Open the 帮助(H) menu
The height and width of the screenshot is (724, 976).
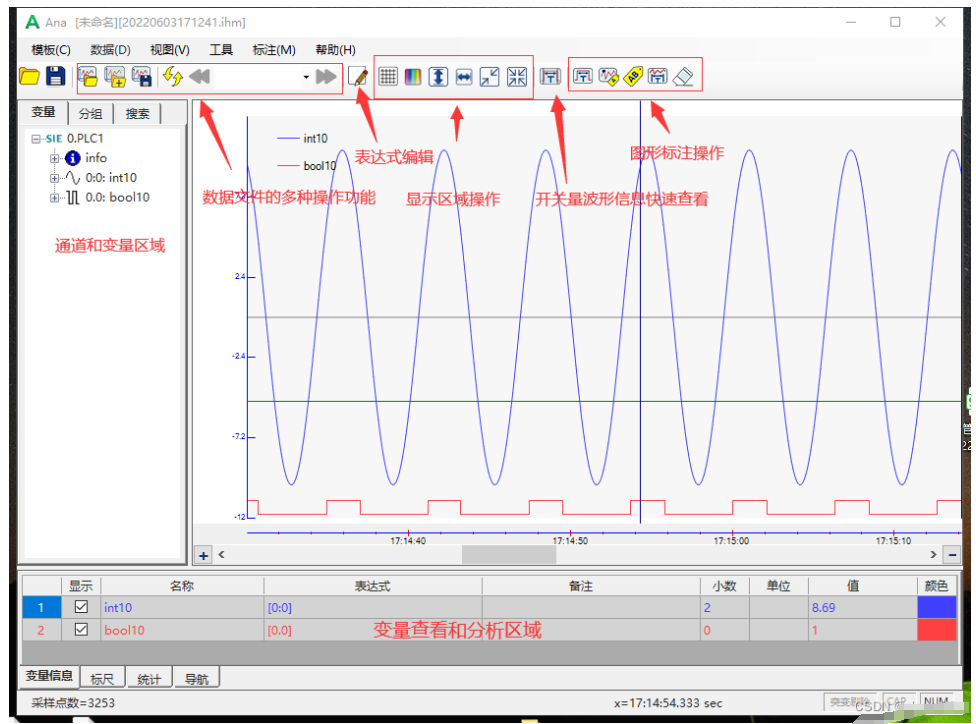[x=336, y=50]
